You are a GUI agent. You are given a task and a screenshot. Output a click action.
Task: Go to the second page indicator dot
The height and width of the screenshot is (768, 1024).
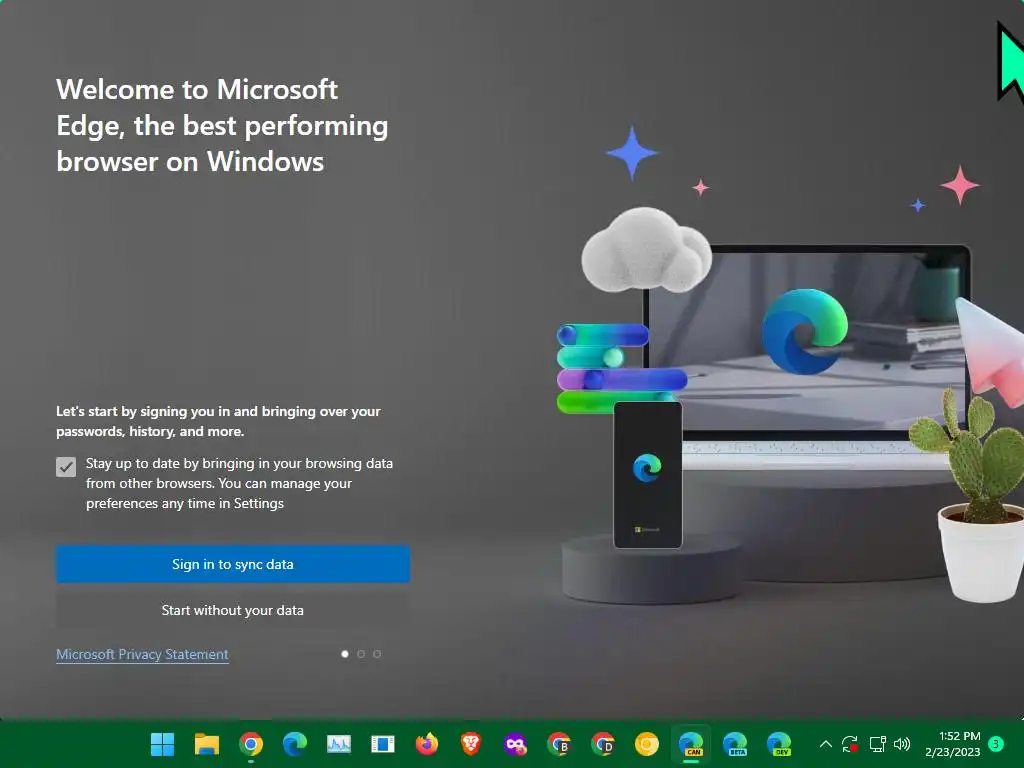[360, 654]
